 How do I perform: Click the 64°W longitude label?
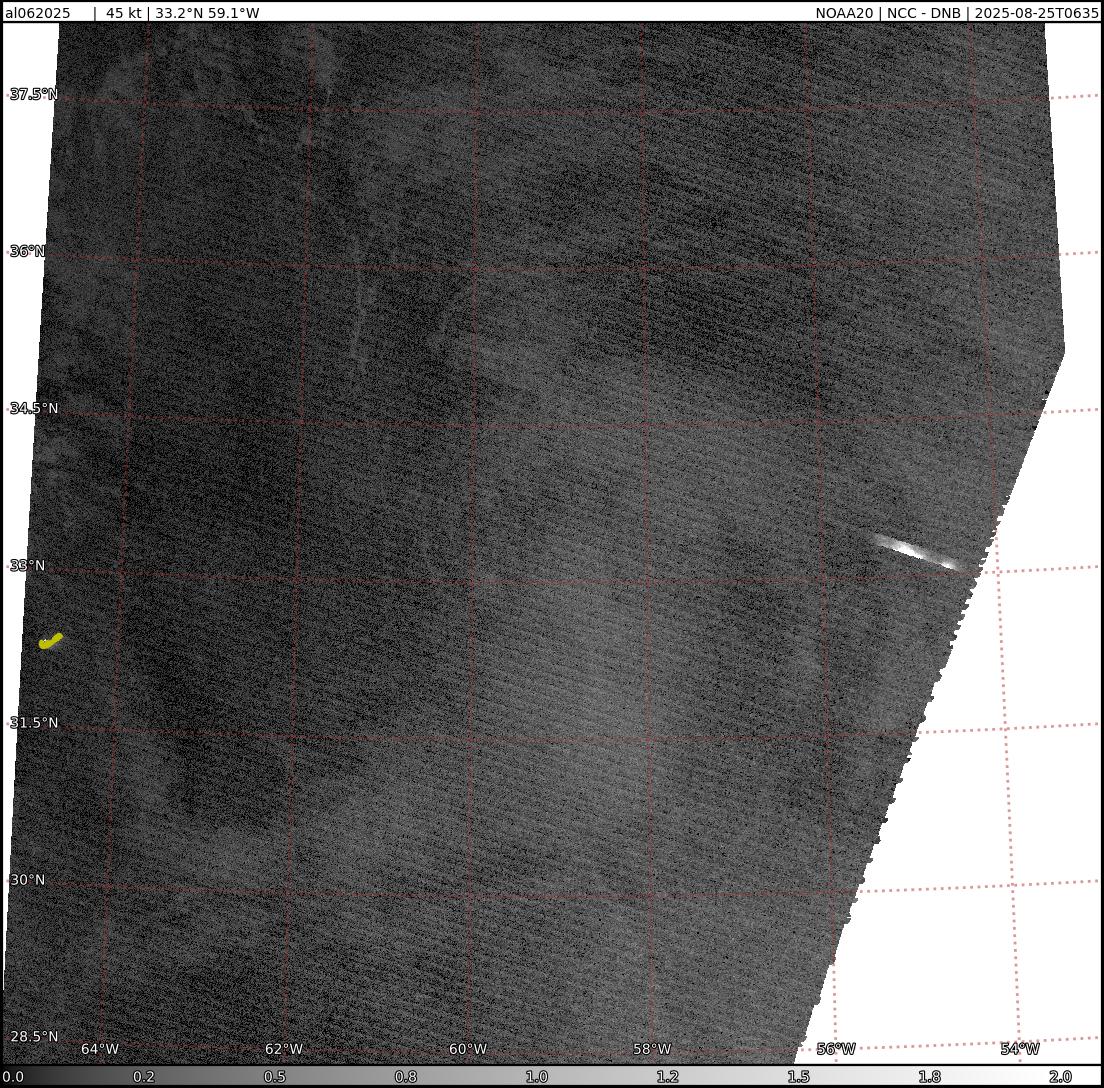(100, 1049)
